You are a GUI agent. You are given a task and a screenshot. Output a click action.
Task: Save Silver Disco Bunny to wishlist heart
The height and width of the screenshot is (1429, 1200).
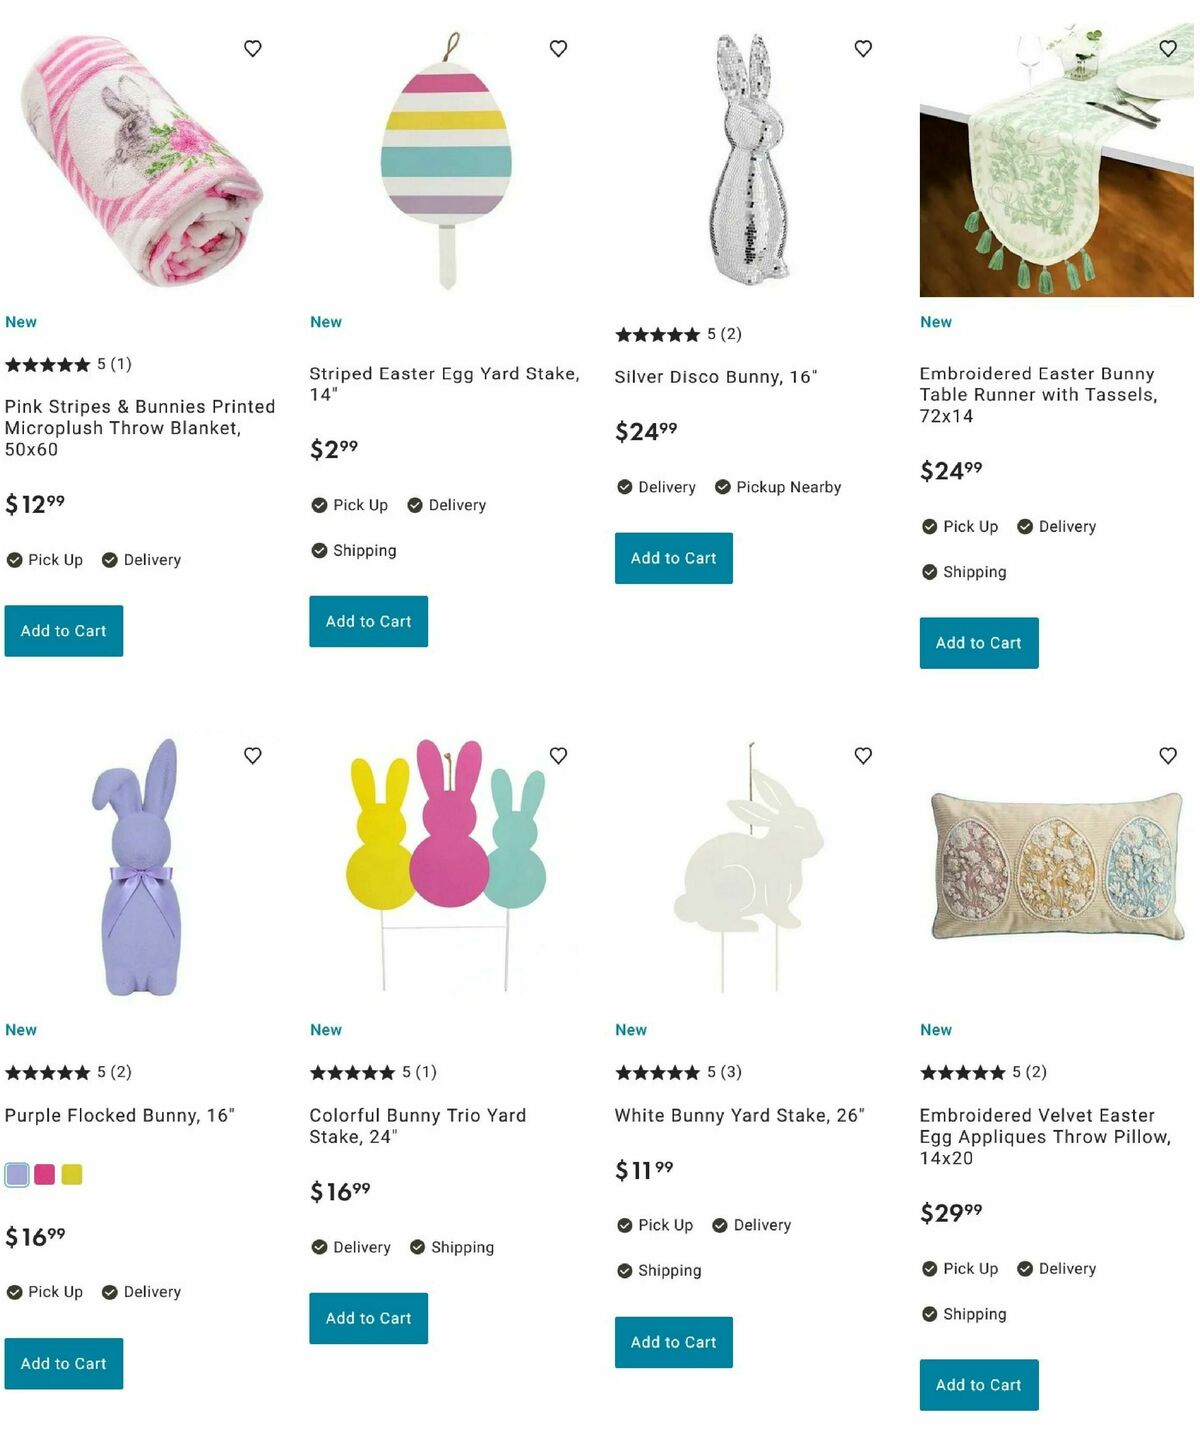tap(863, 48)
